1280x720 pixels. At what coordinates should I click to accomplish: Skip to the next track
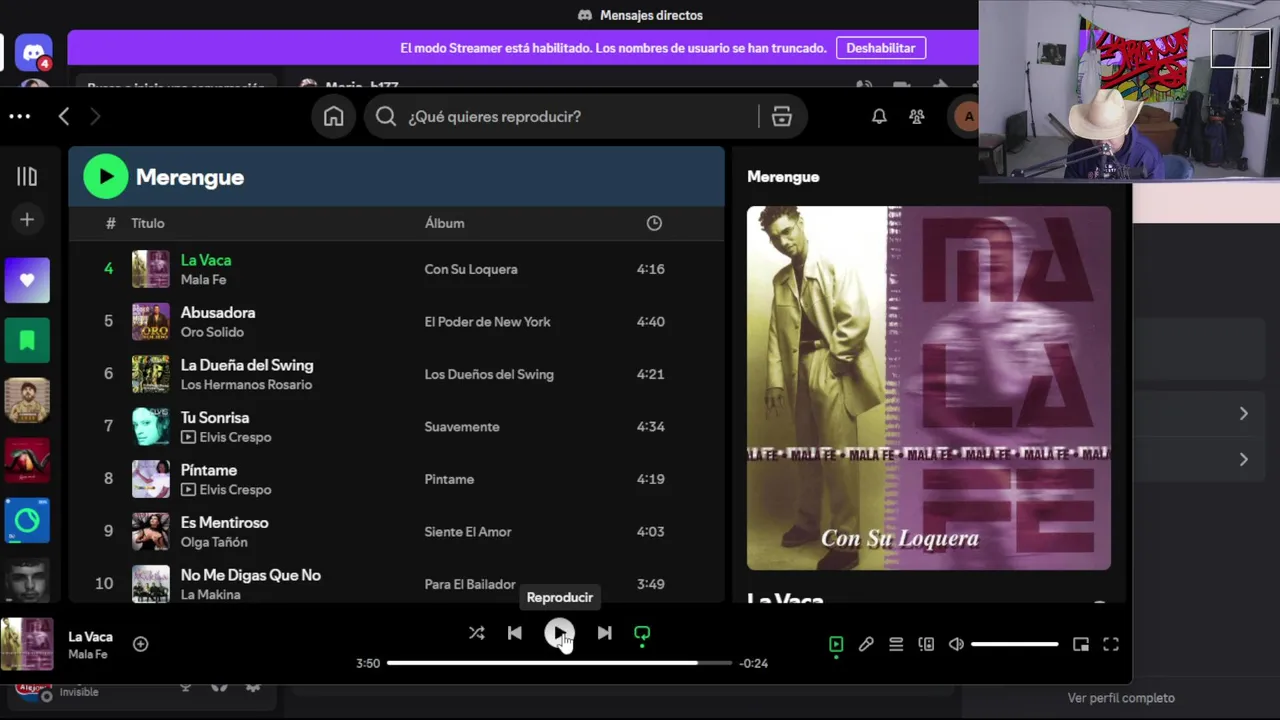[x=604, y=633]
